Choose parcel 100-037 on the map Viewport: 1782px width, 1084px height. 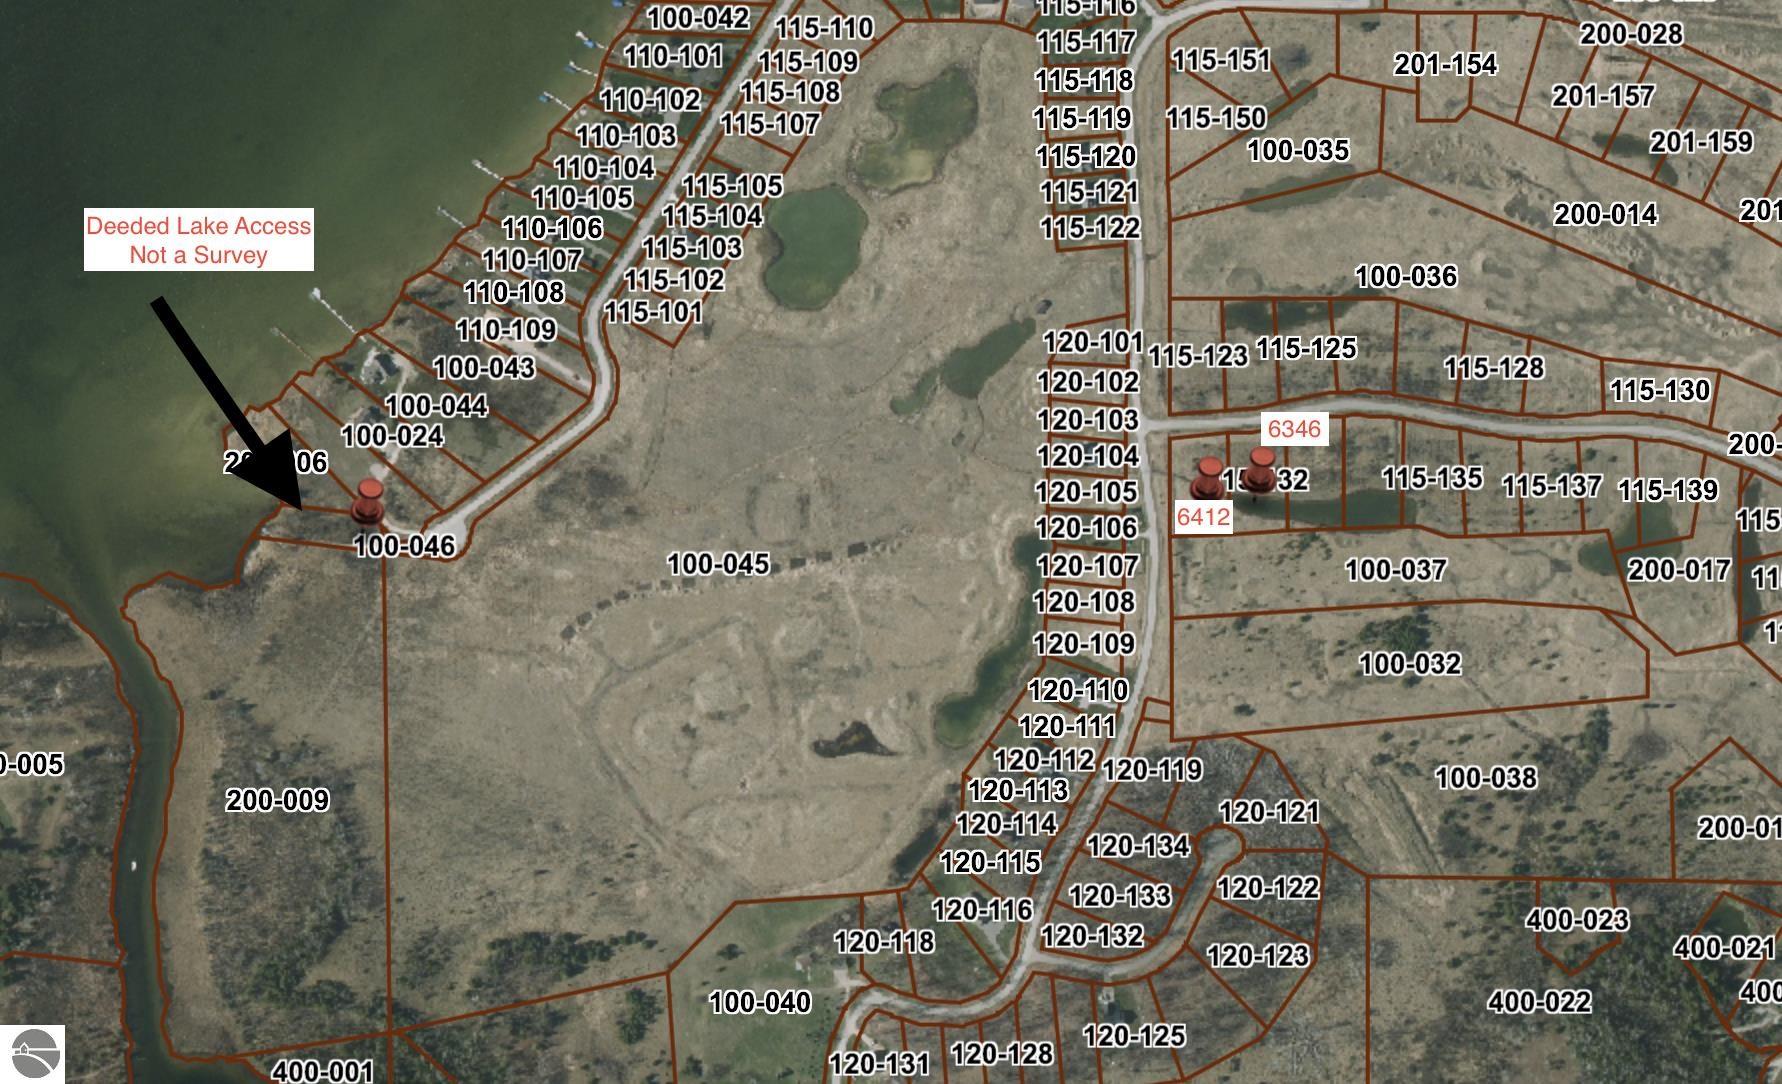click(x=1395, y=570)
